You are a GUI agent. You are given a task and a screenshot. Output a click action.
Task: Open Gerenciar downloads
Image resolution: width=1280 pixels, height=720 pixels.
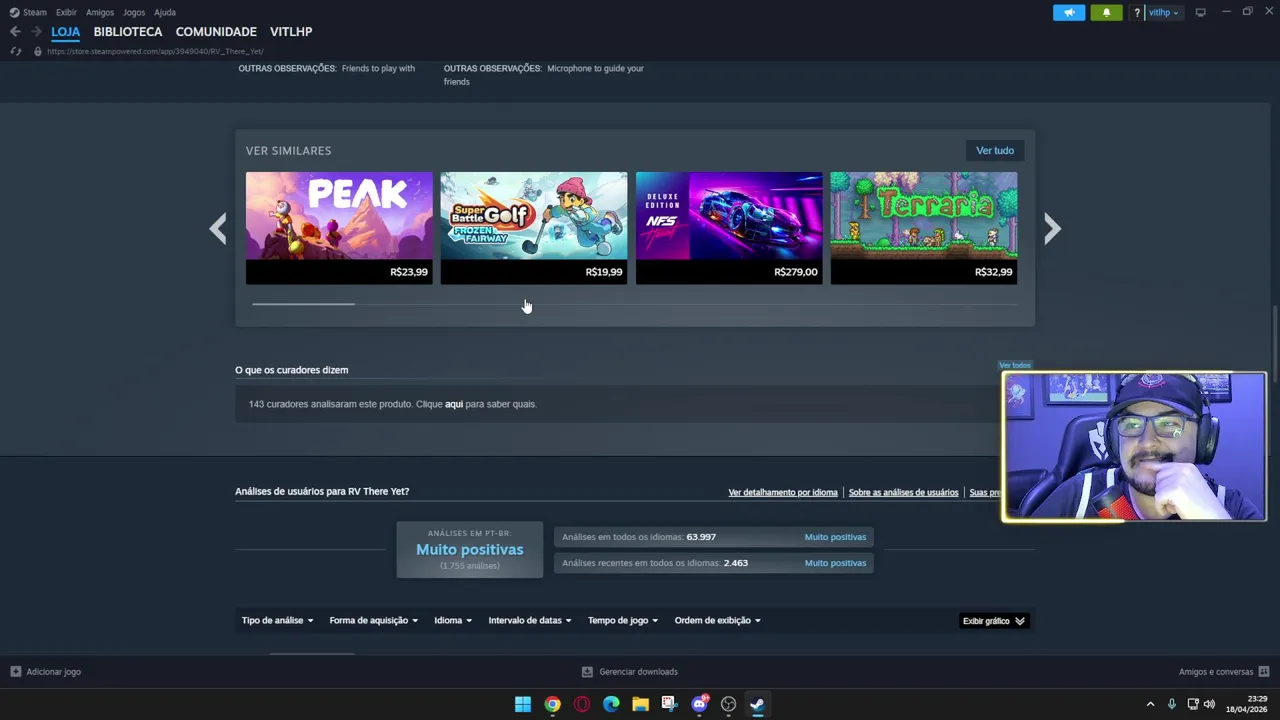pos(630,672)
